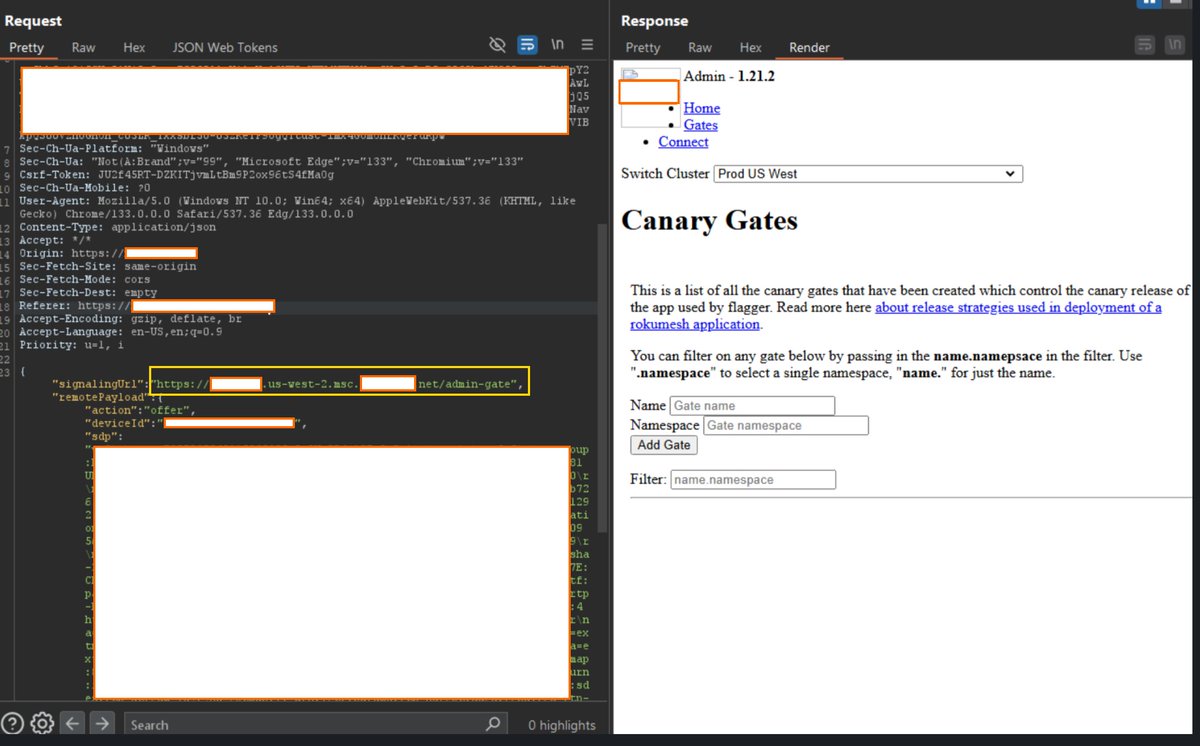Screen dimensions: 1200x746
Task: Toggle the crossed-eye highlighting icon in Request toolbar
Action: pos(497,44)
